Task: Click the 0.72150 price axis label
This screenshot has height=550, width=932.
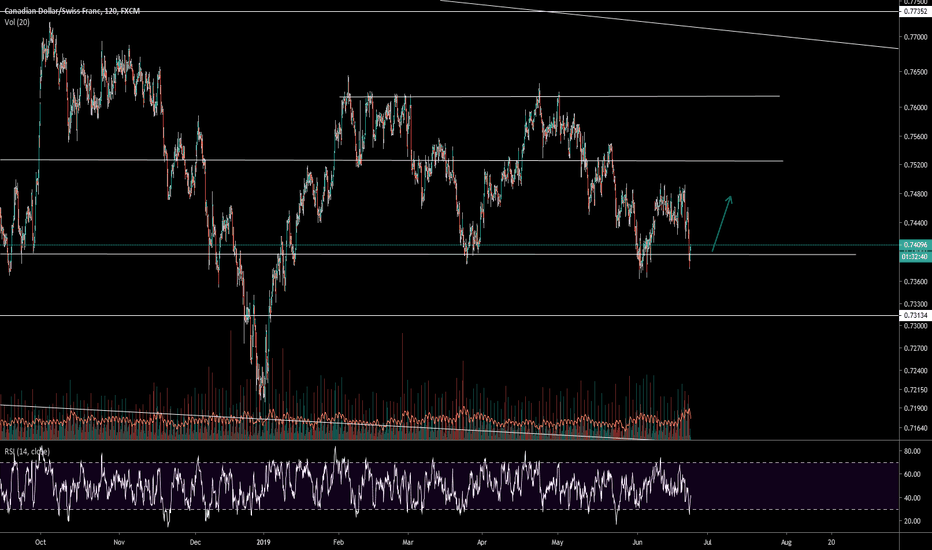Action: 915,390
